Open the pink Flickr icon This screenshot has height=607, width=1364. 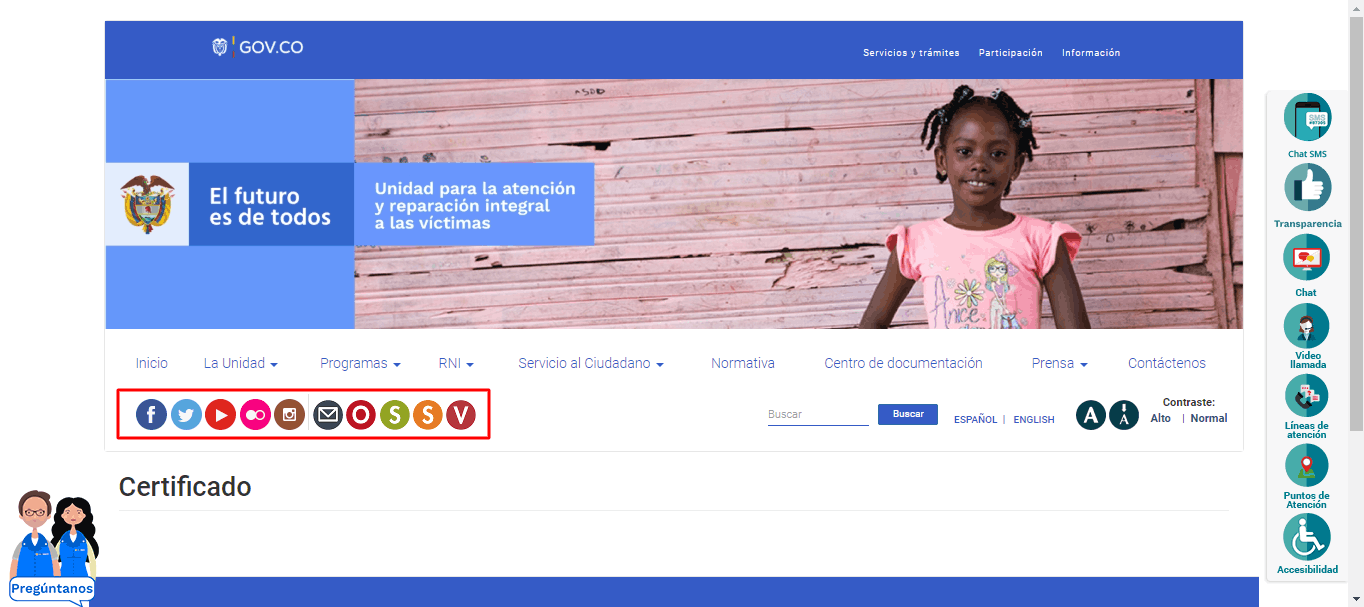tap(255, 414)
